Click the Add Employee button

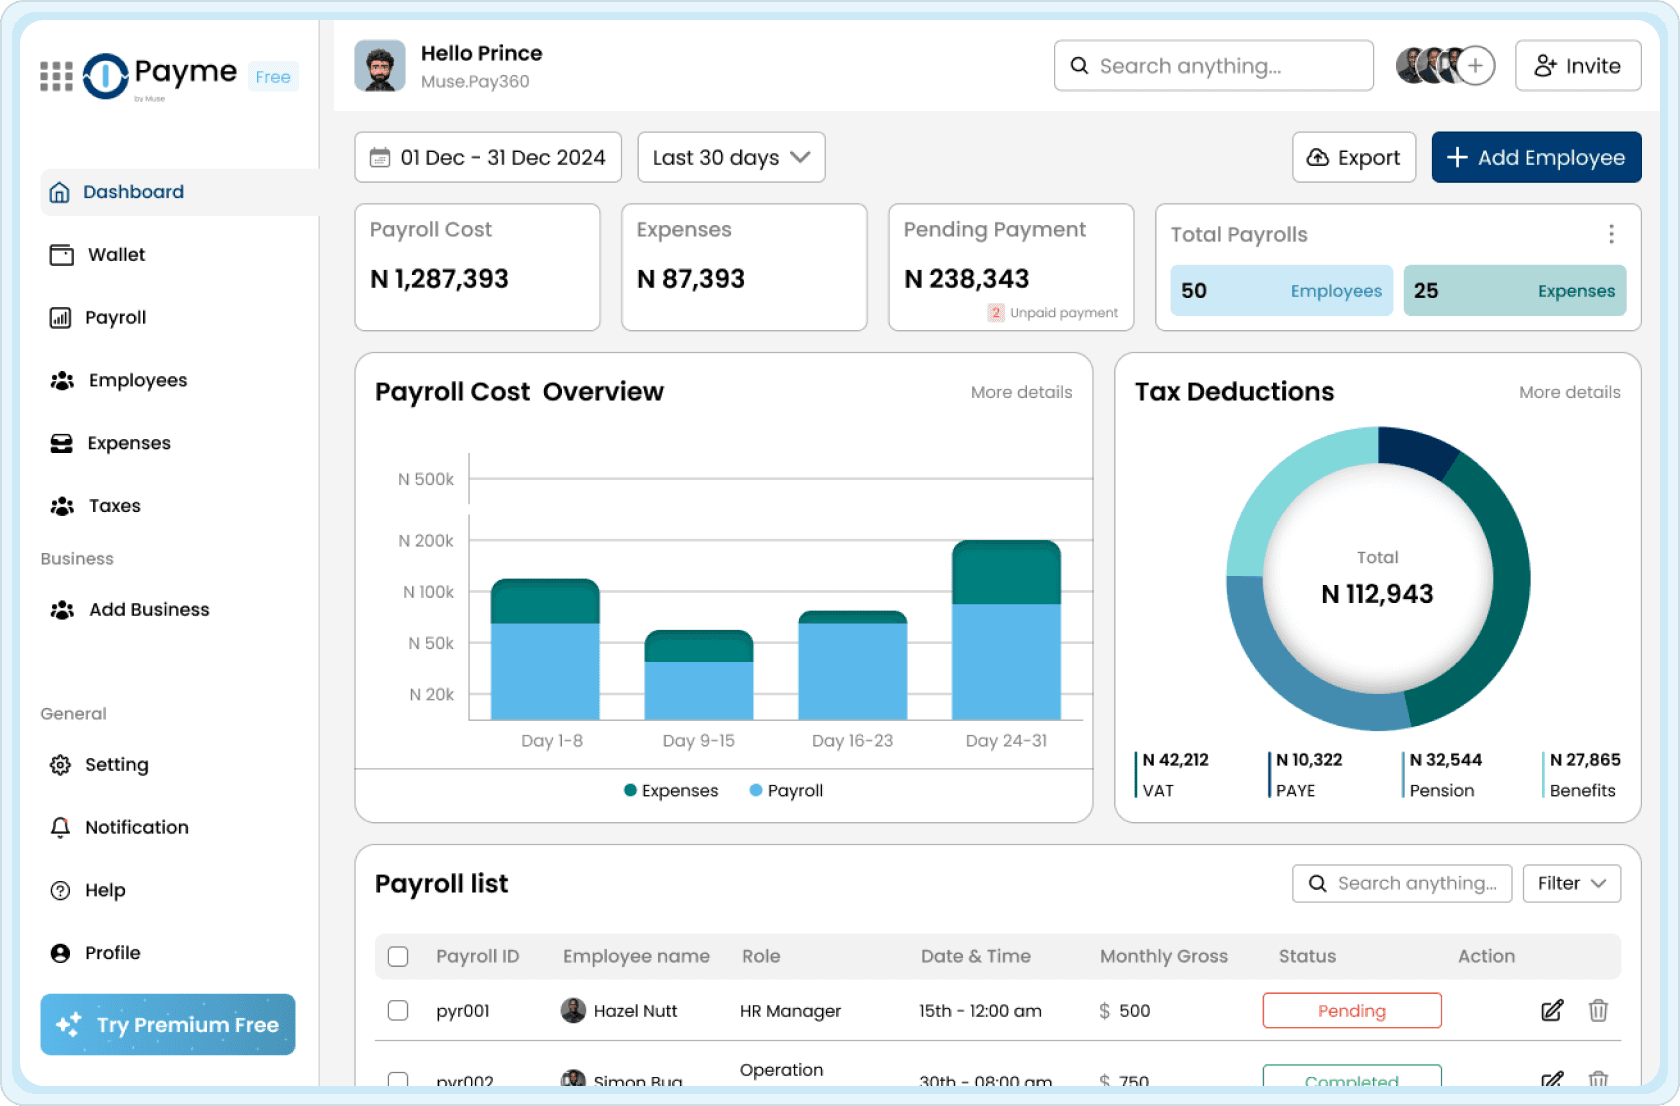(x=1536, y=157)
